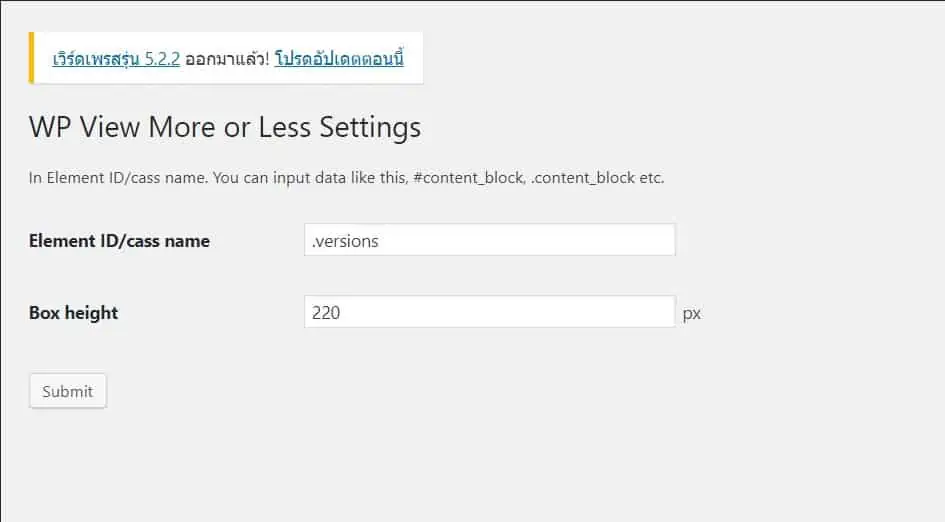
Task: Click the Thai update-now link in the notice
Action: click(x=338, y=58)
